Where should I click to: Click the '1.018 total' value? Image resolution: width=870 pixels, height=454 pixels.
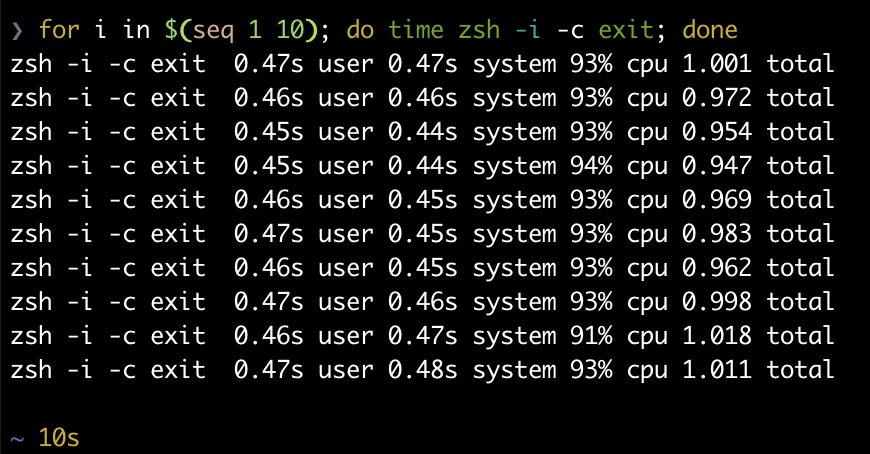[x=758, y=336]
